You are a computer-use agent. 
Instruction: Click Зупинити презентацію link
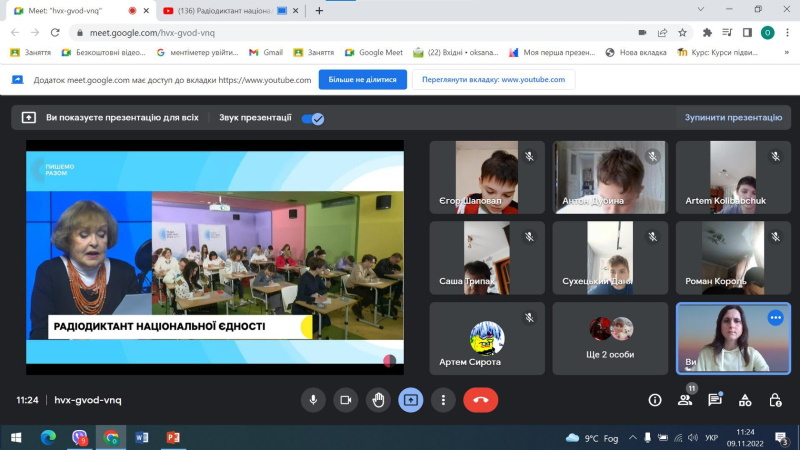(733, 117)
